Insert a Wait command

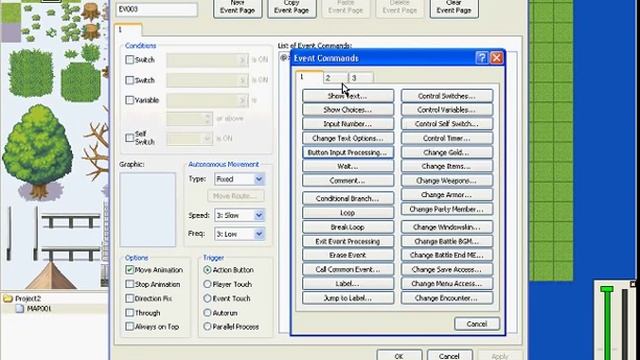point(348,166)
